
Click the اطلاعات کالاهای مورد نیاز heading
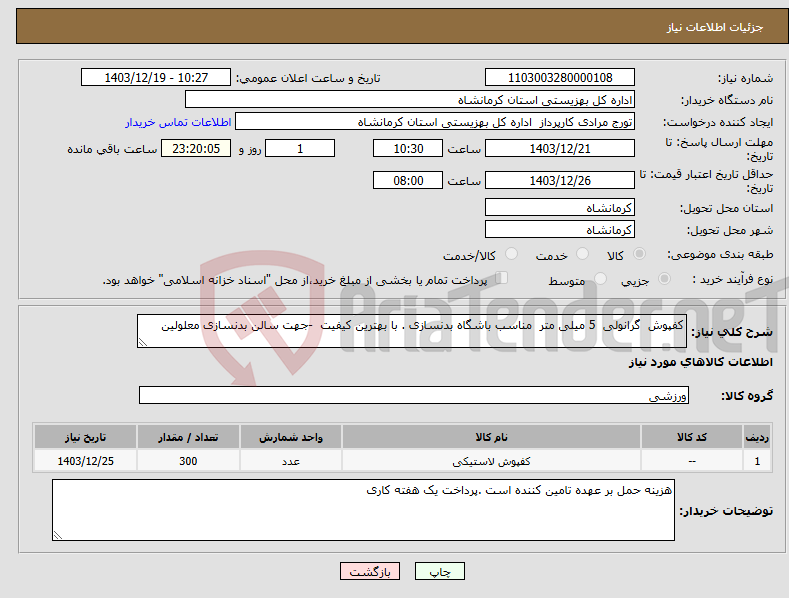click(x=700, y=362)
